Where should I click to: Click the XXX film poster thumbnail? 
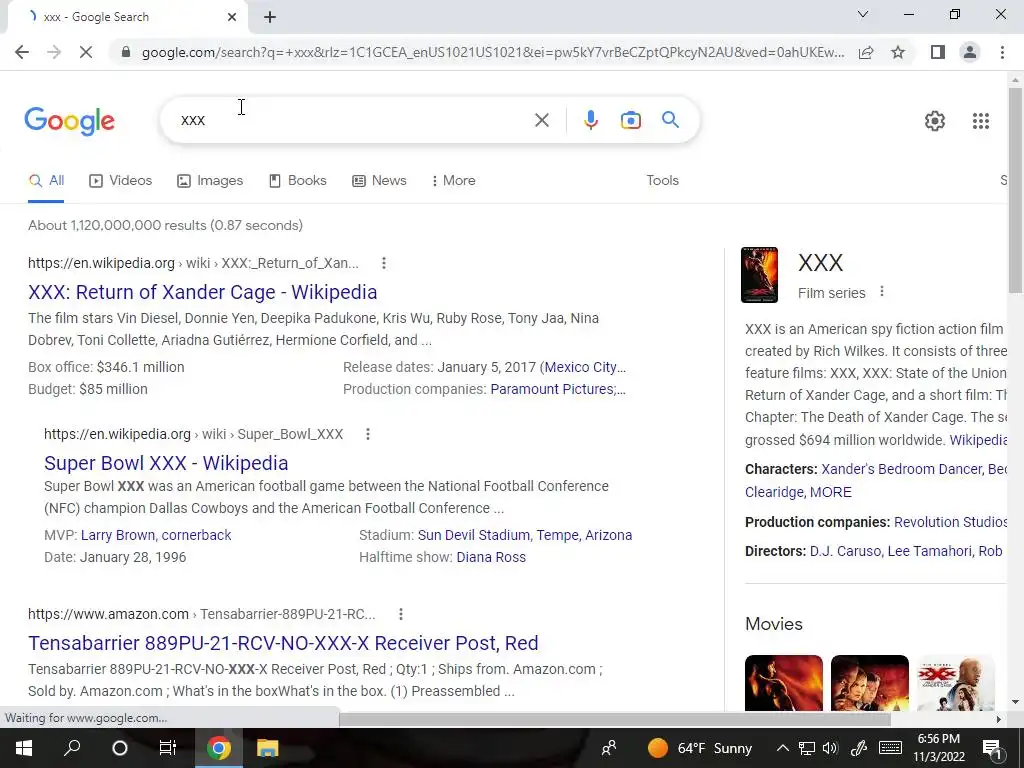click(x=759, y=275)
